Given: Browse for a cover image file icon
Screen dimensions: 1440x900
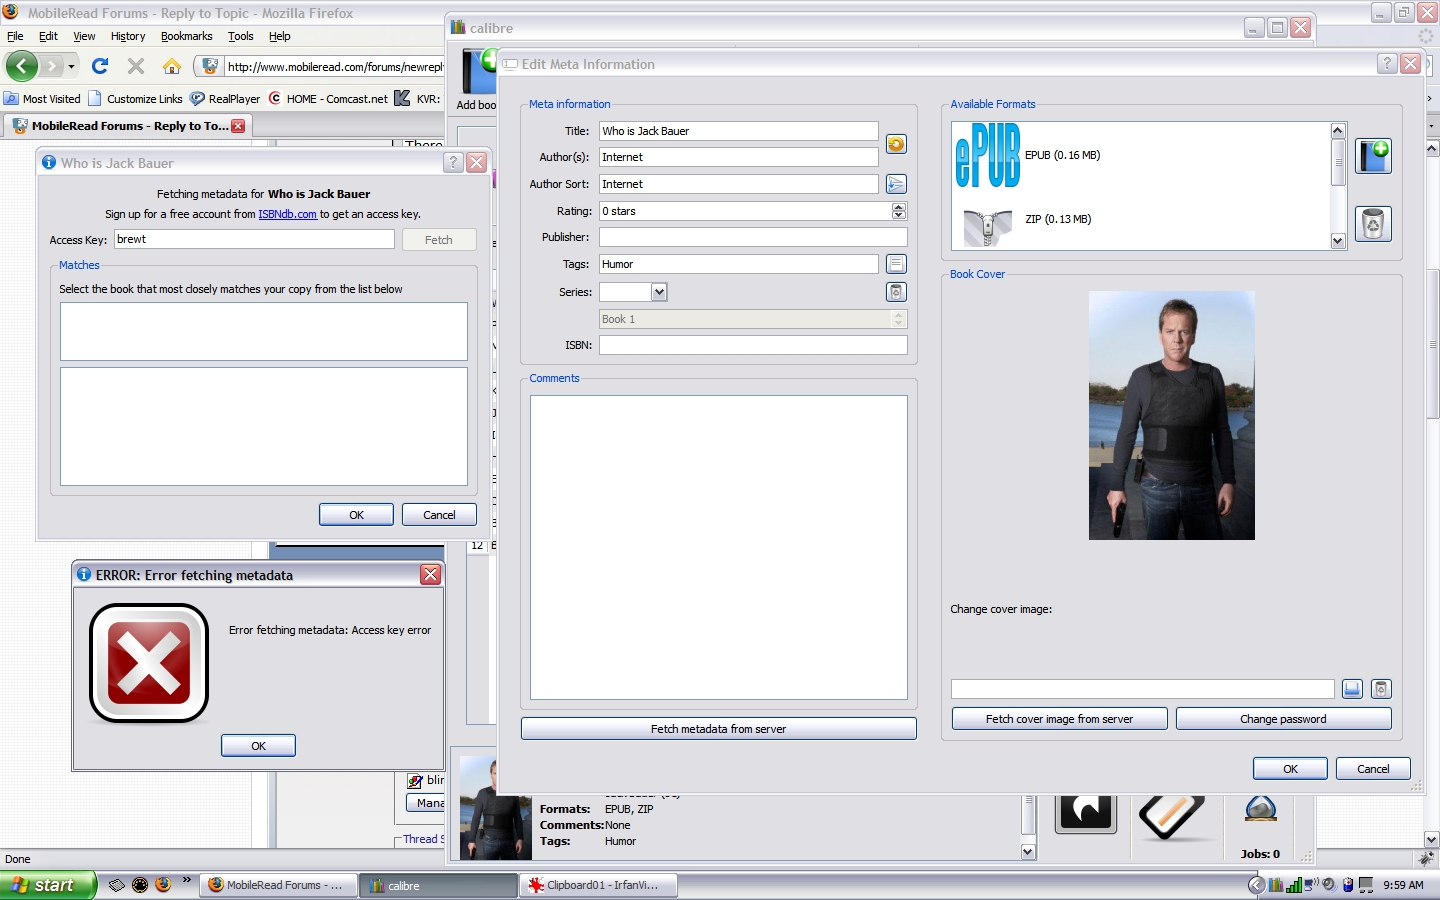Looking at the screenshot, I should [x=1352, y=689].
